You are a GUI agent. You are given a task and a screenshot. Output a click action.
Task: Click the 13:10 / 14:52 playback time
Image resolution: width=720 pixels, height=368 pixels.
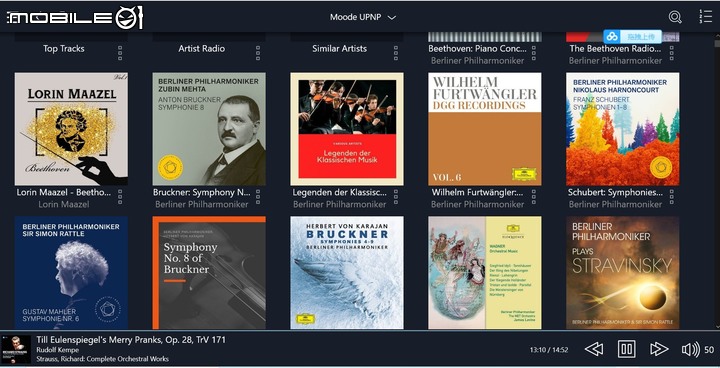click(549, 350)
